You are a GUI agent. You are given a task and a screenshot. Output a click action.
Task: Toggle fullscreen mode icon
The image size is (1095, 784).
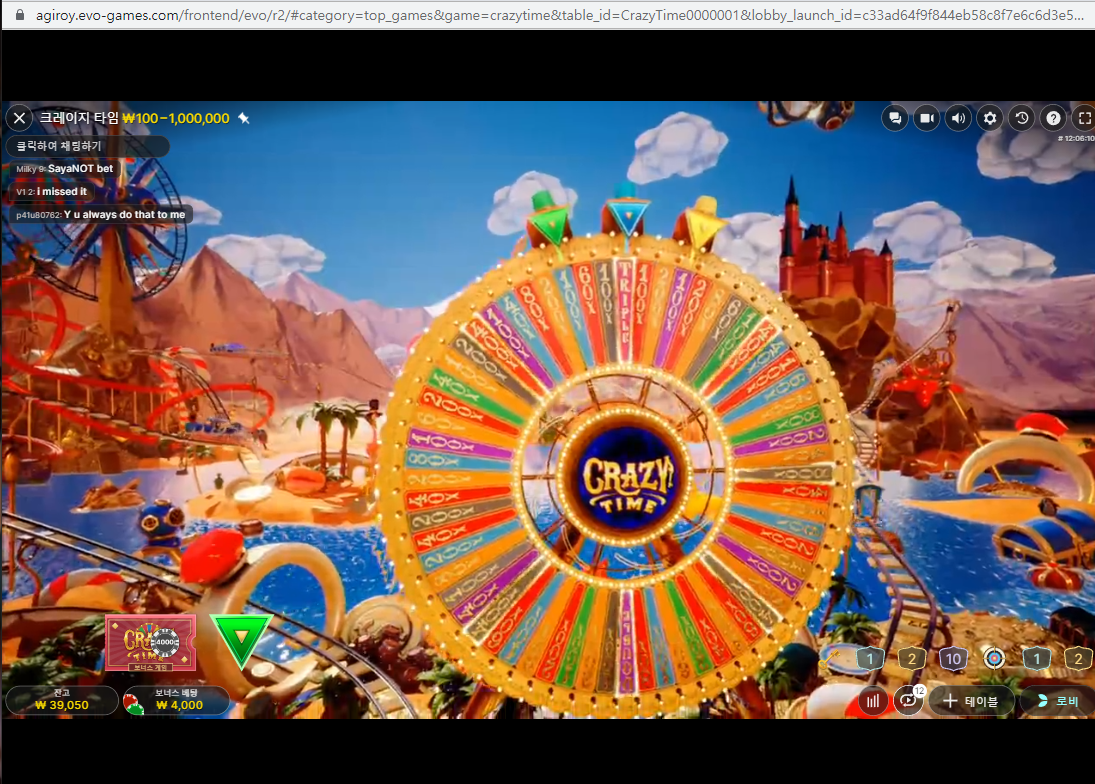click(x=1083, y=119)
